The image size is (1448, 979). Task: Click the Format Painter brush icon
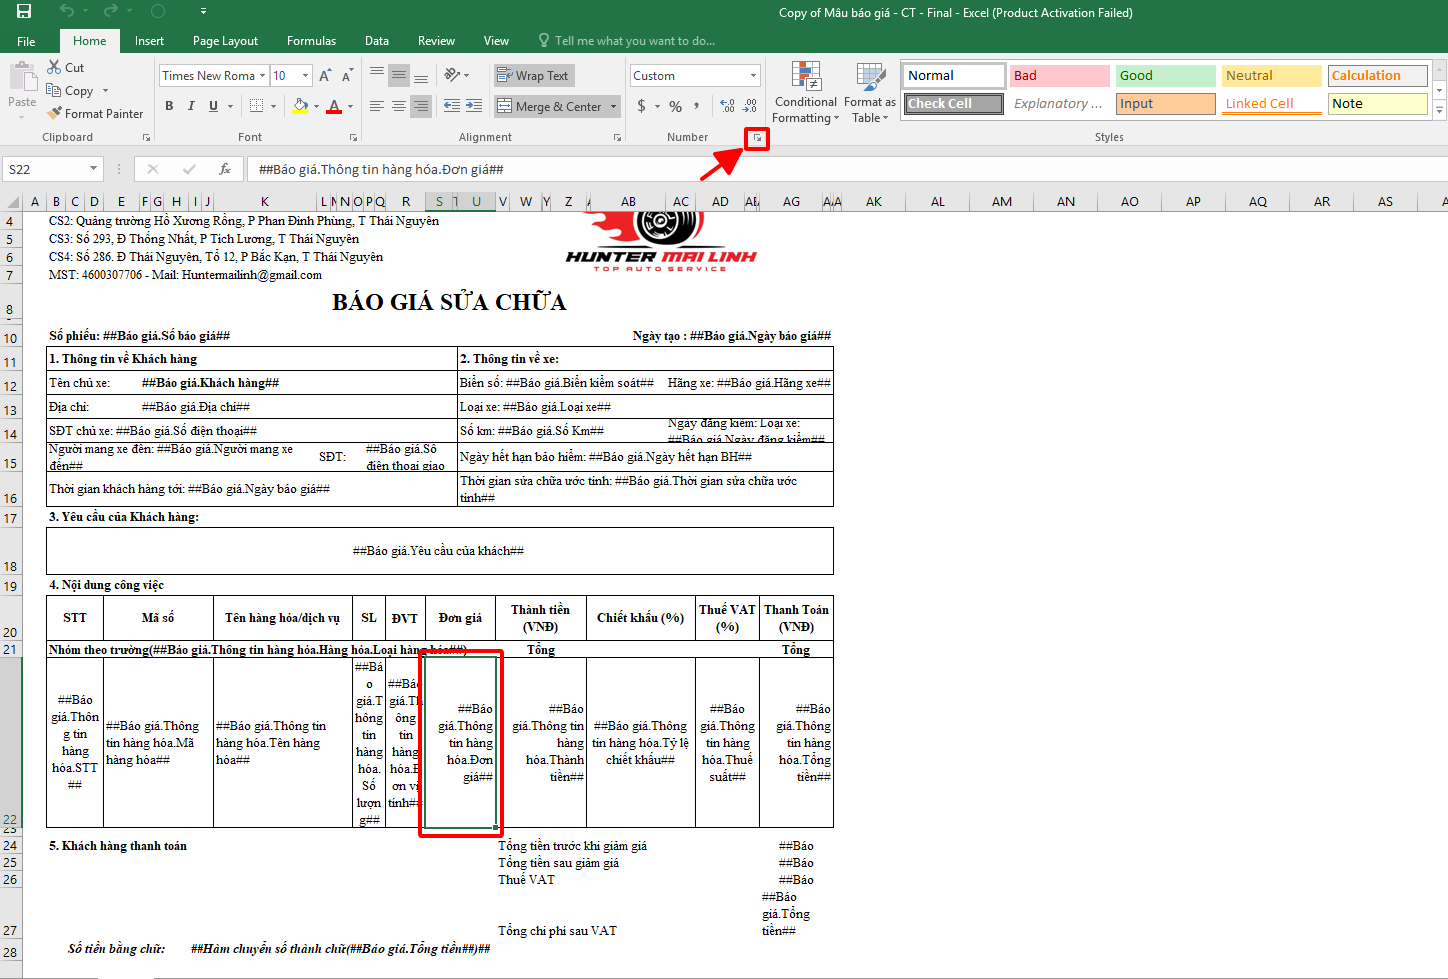54,114
